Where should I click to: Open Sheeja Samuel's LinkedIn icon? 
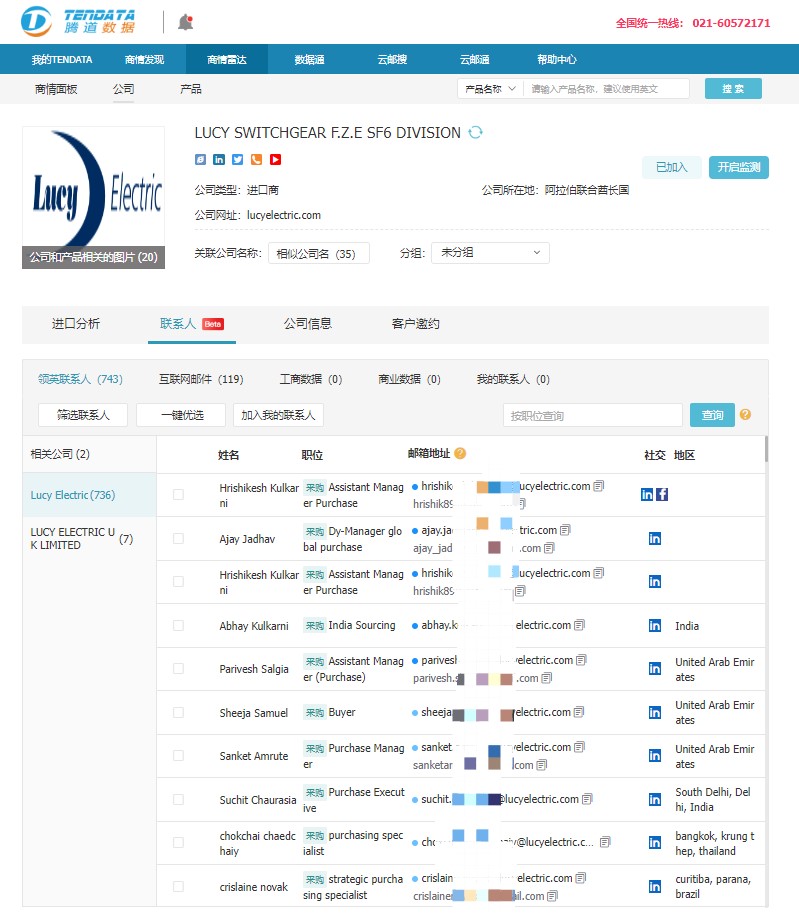(x=655, y=713)
